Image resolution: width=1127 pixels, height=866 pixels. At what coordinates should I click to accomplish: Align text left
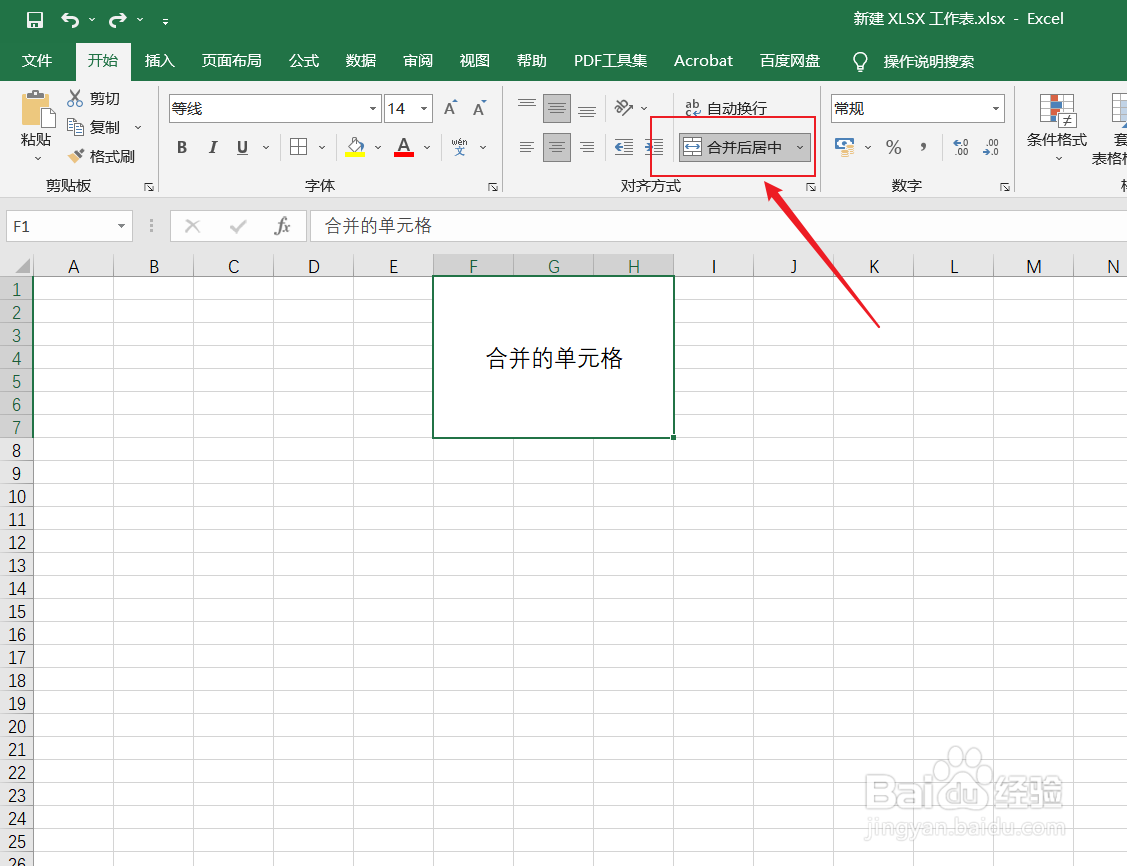tap(527, 147)
